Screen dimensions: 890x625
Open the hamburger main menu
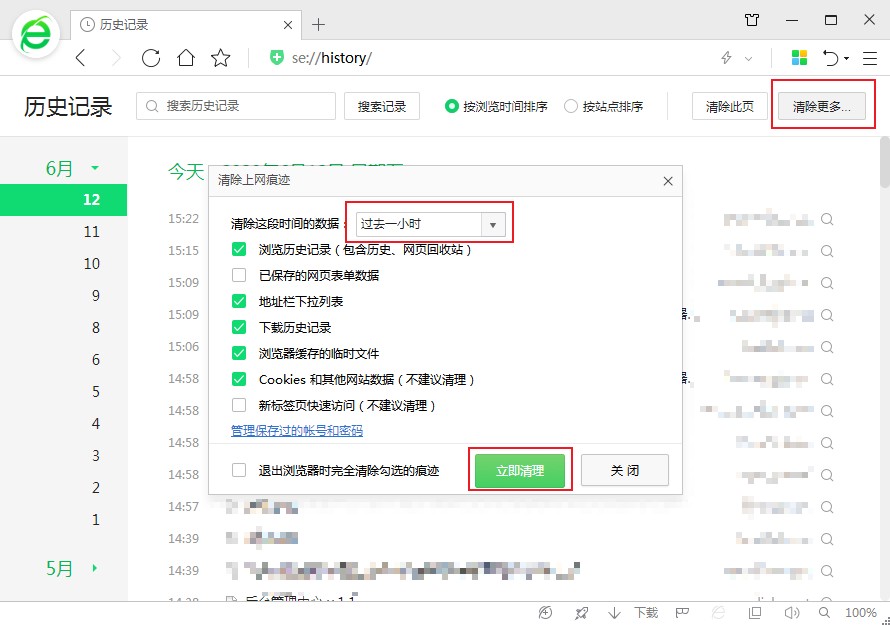tap(870, 58)
